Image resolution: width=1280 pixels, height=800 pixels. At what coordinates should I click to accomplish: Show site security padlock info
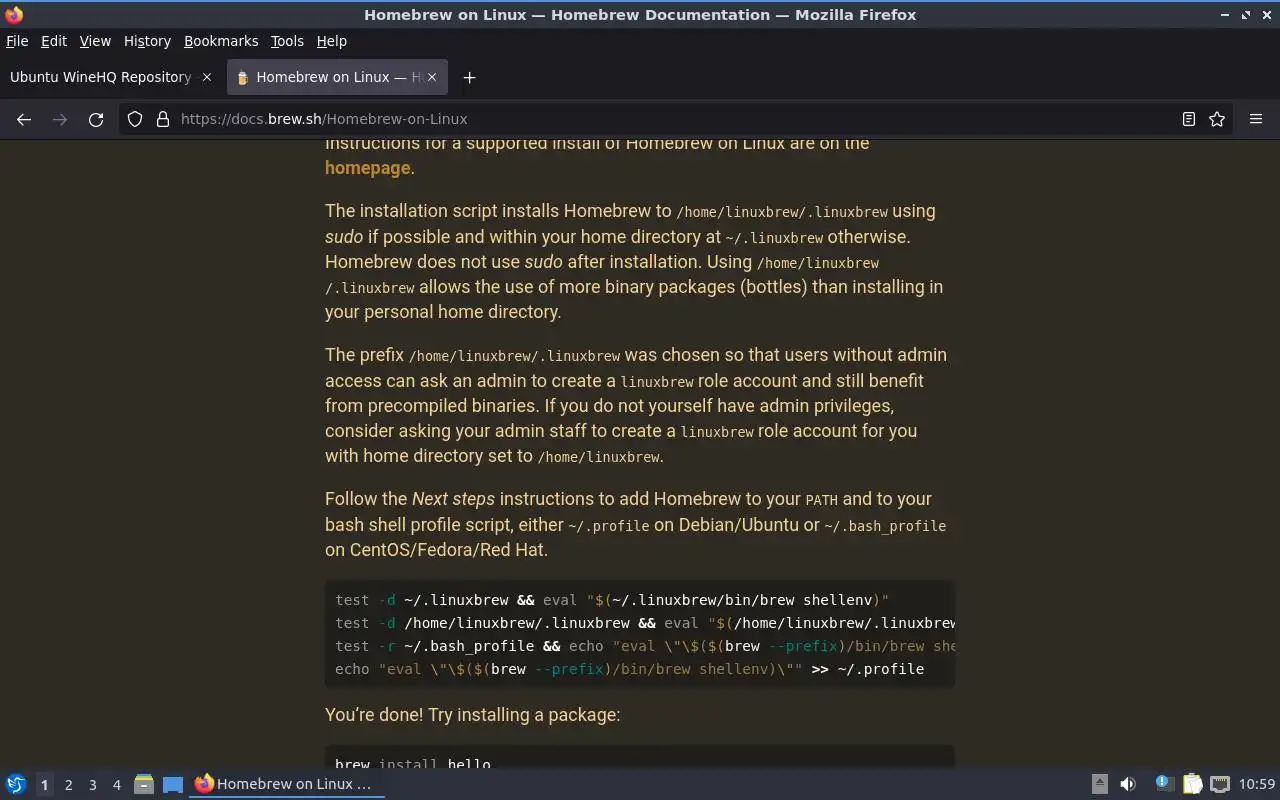pyautogui.click(x=163, y=119)
